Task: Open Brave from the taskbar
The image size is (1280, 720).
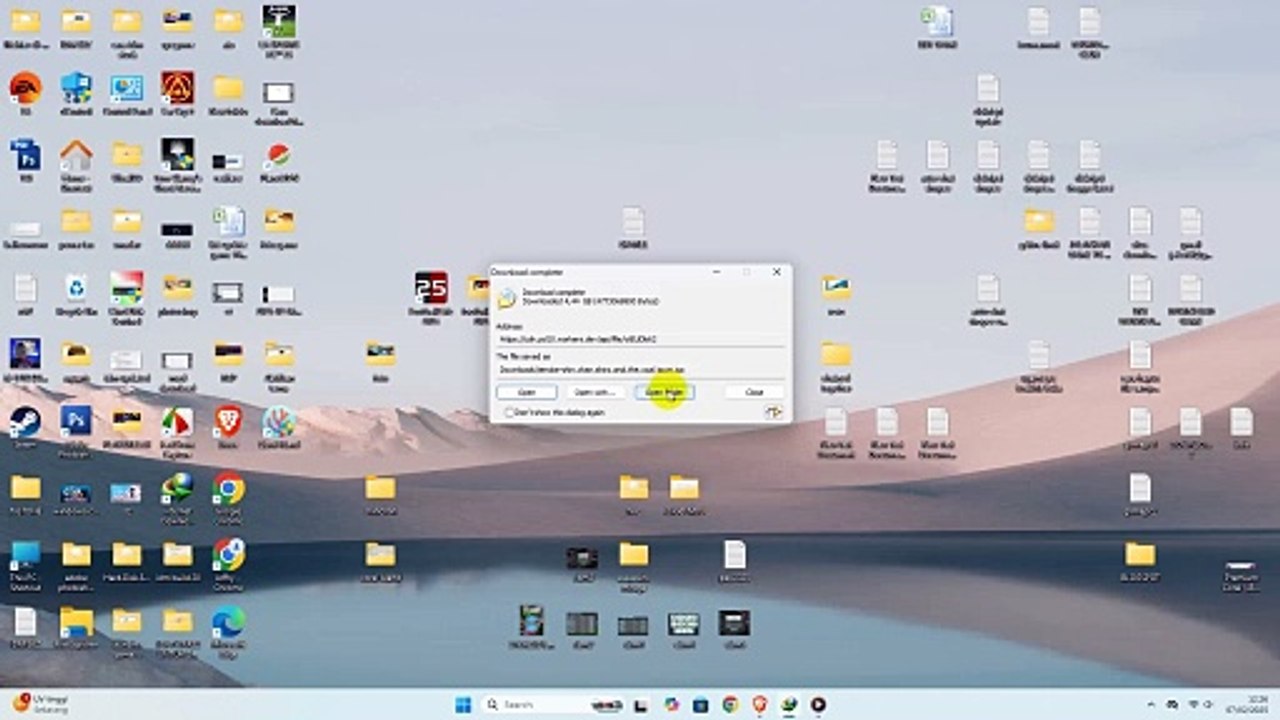Action: click(760, 704)
